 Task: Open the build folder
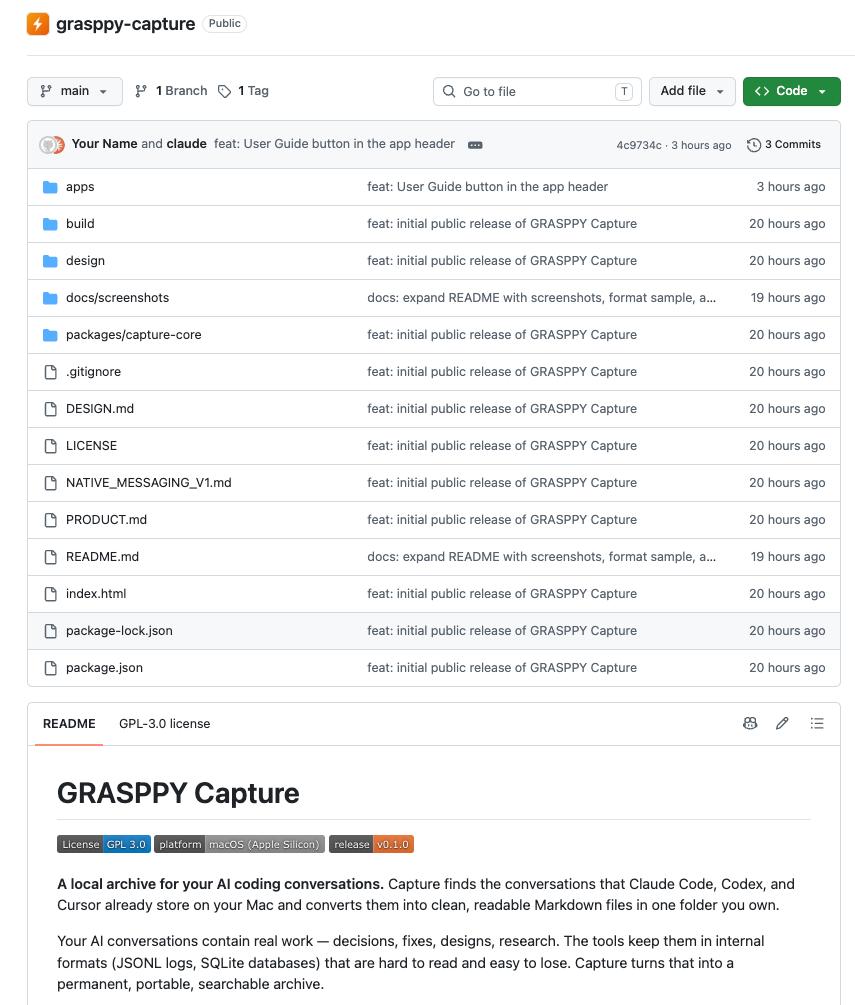point(80,224)
